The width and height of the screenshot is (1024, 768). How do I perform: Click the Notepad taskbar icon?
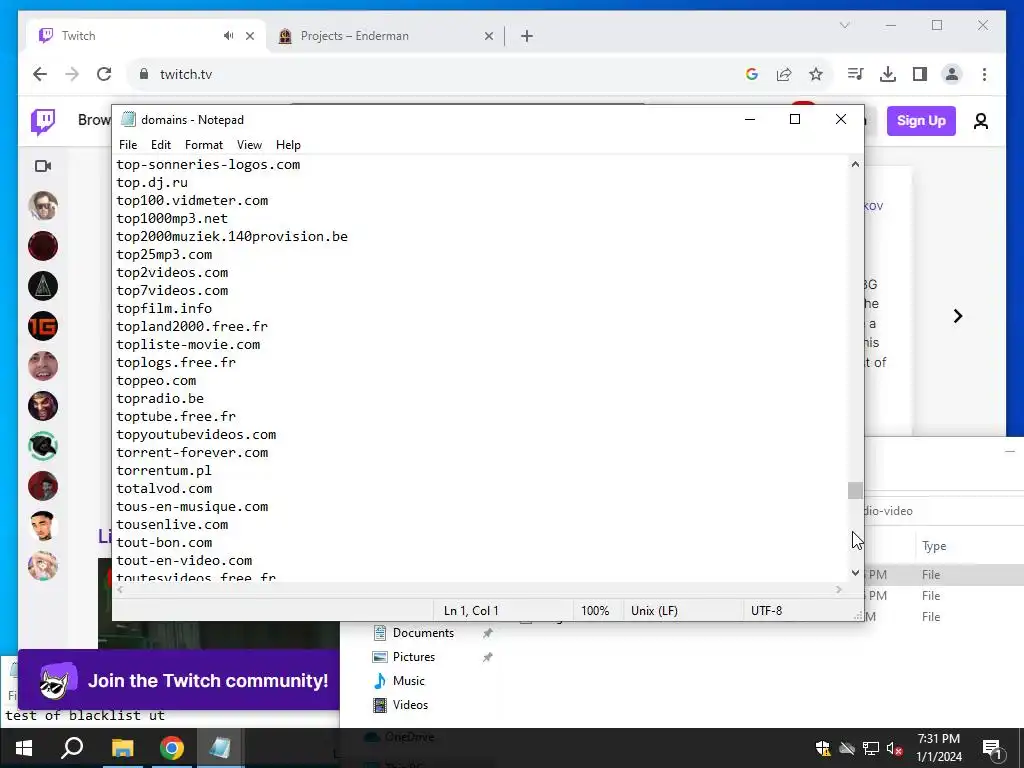point(220,748)
